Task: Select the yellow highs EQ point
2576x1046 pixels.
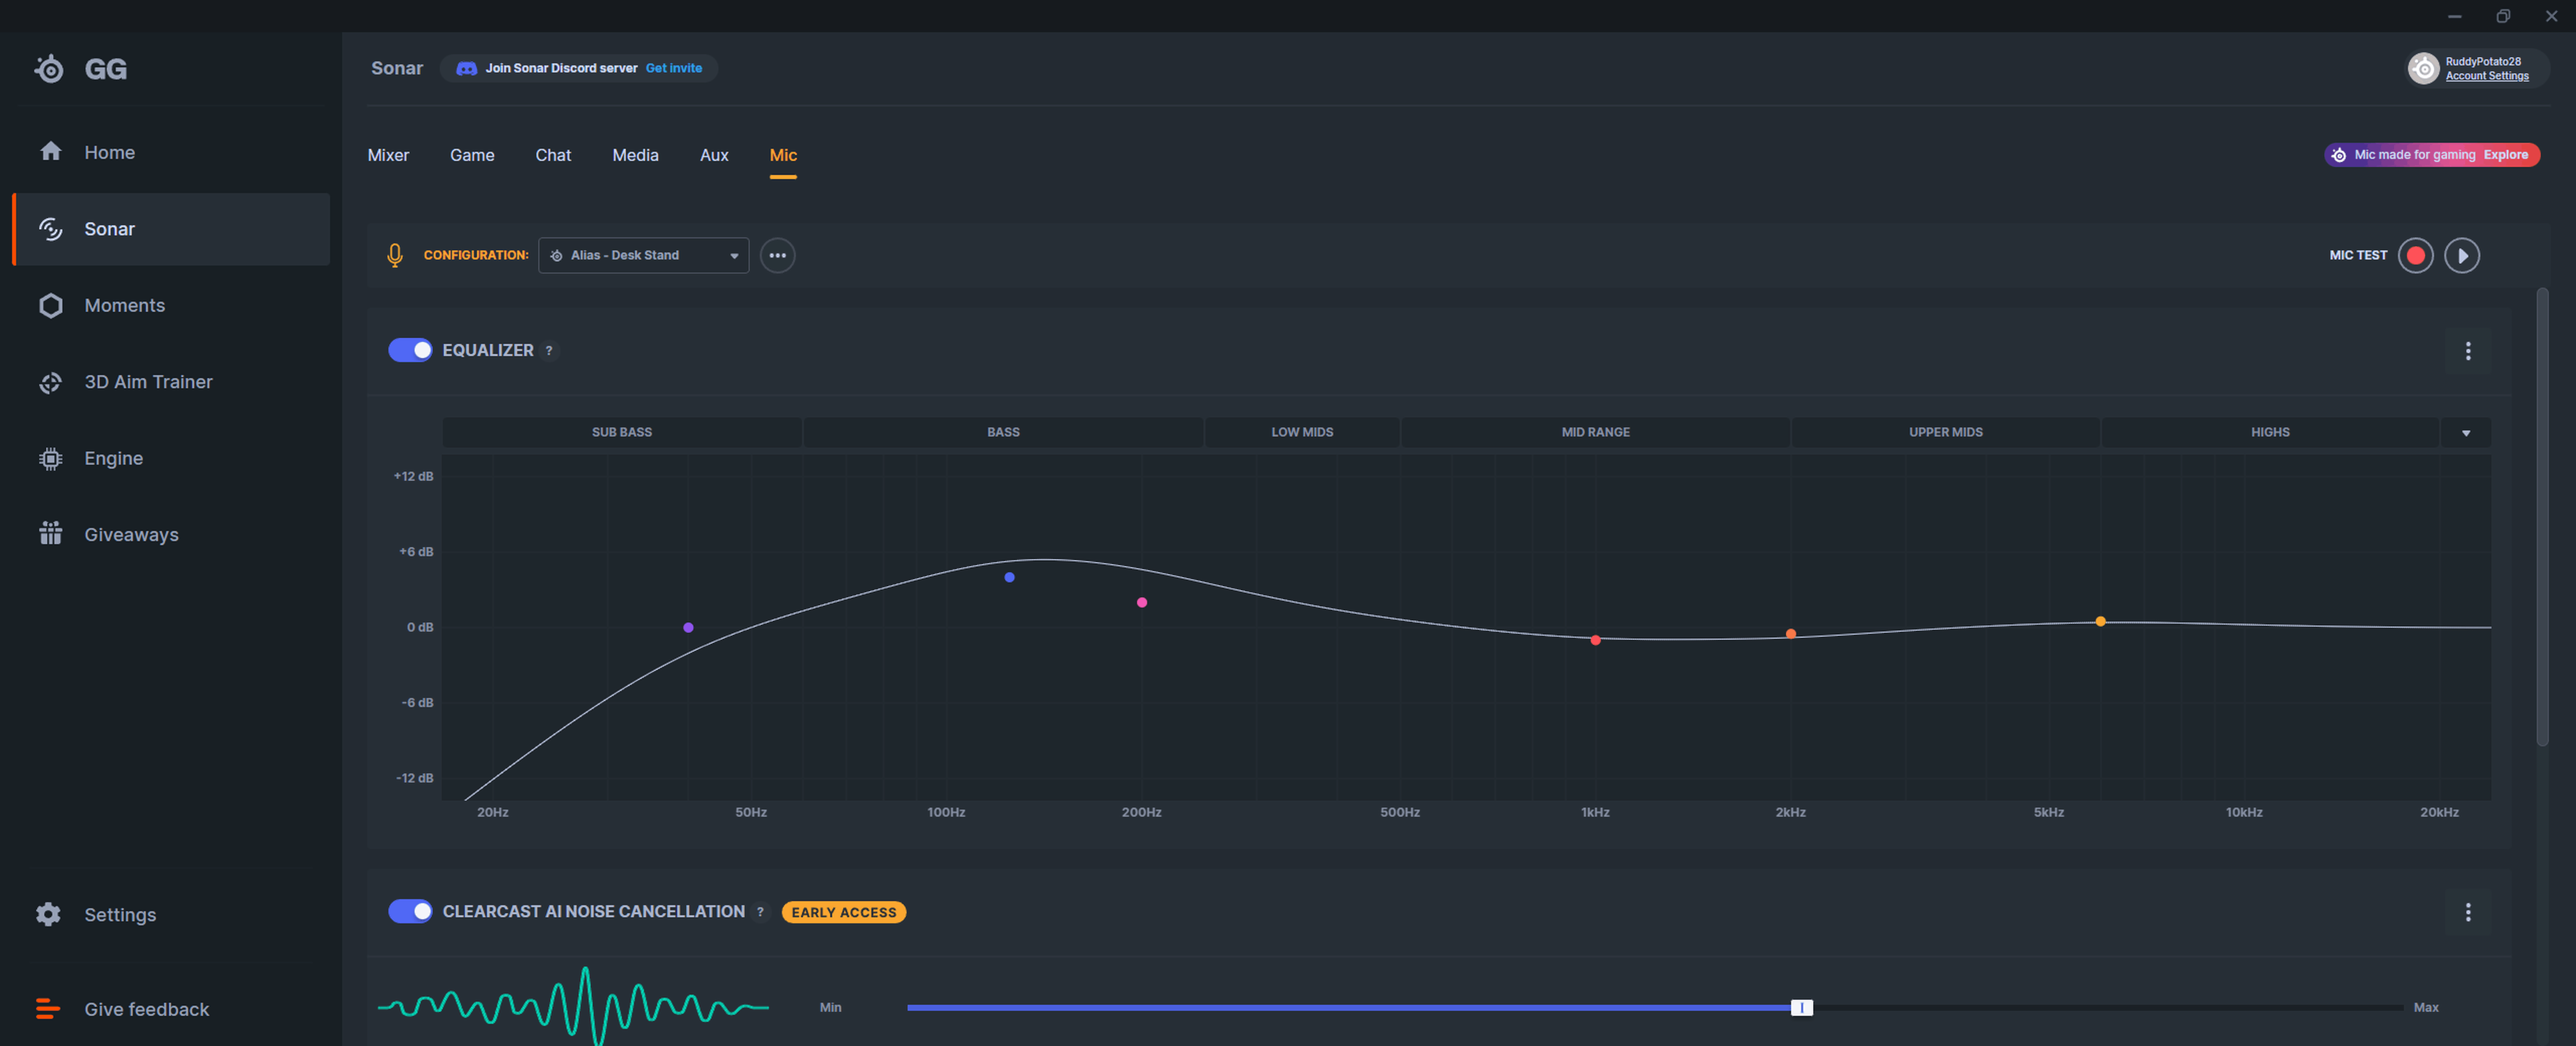Action: [2100, 621]
